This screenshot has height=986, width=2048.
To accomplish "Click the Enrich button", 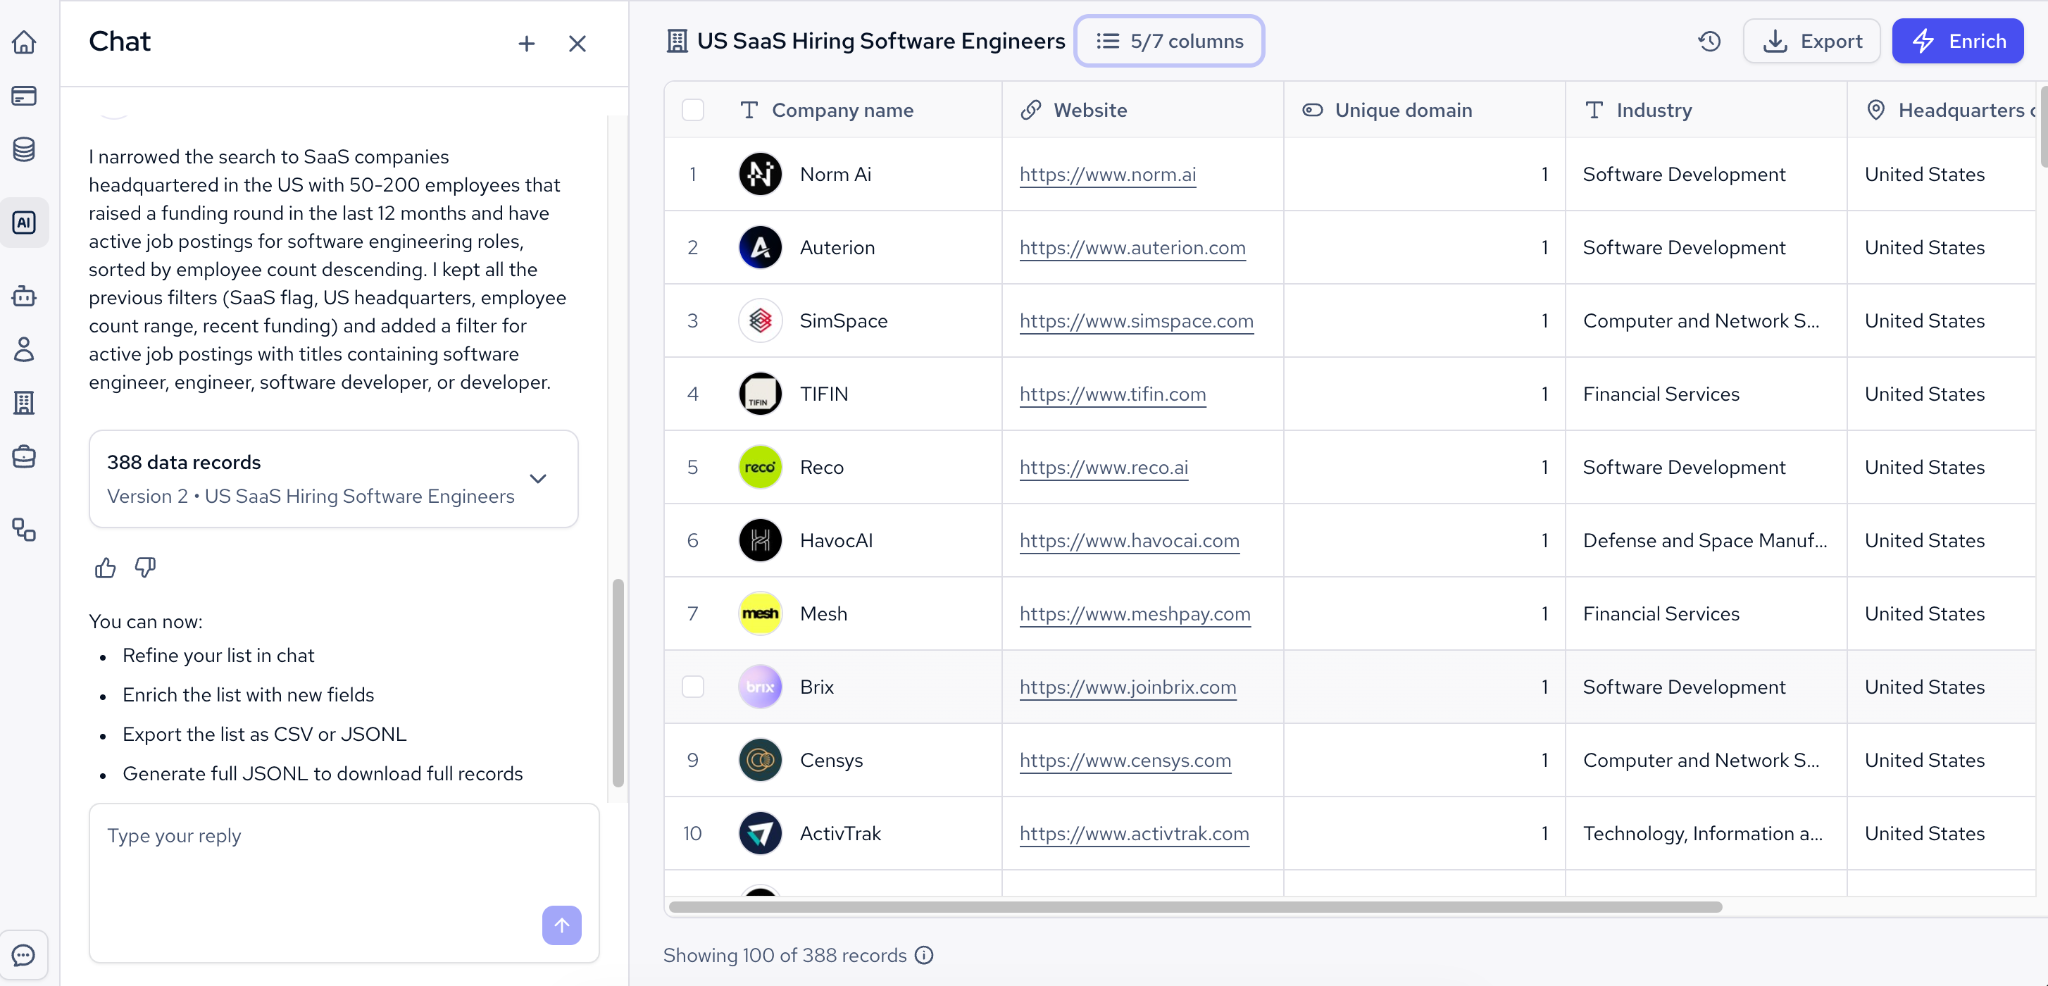I will pyautogui.click(x=1958, y=41).
